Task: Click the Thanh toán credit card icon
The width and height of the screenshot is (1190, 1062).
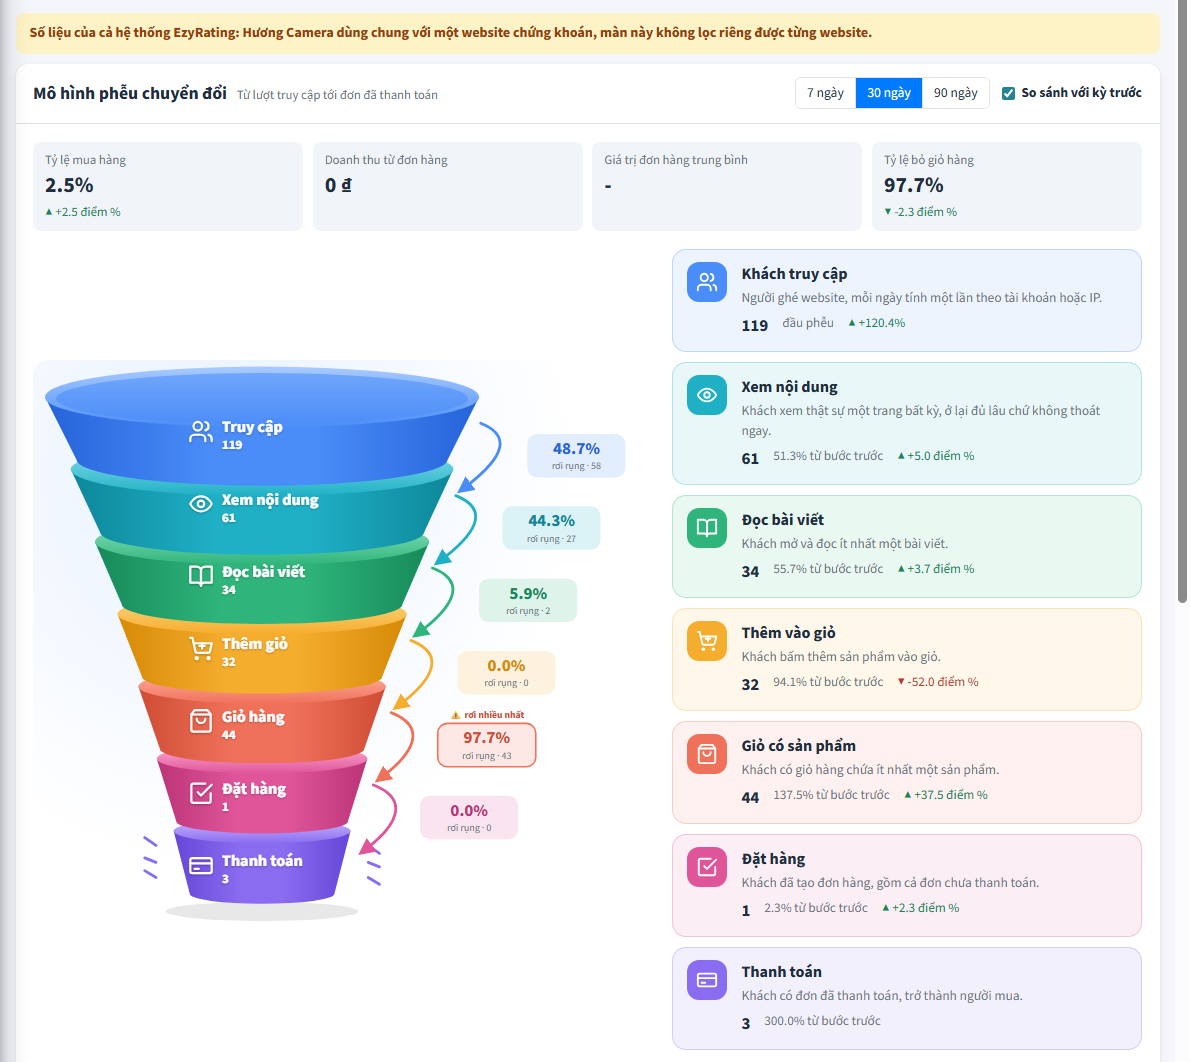Action: (707, 980)
